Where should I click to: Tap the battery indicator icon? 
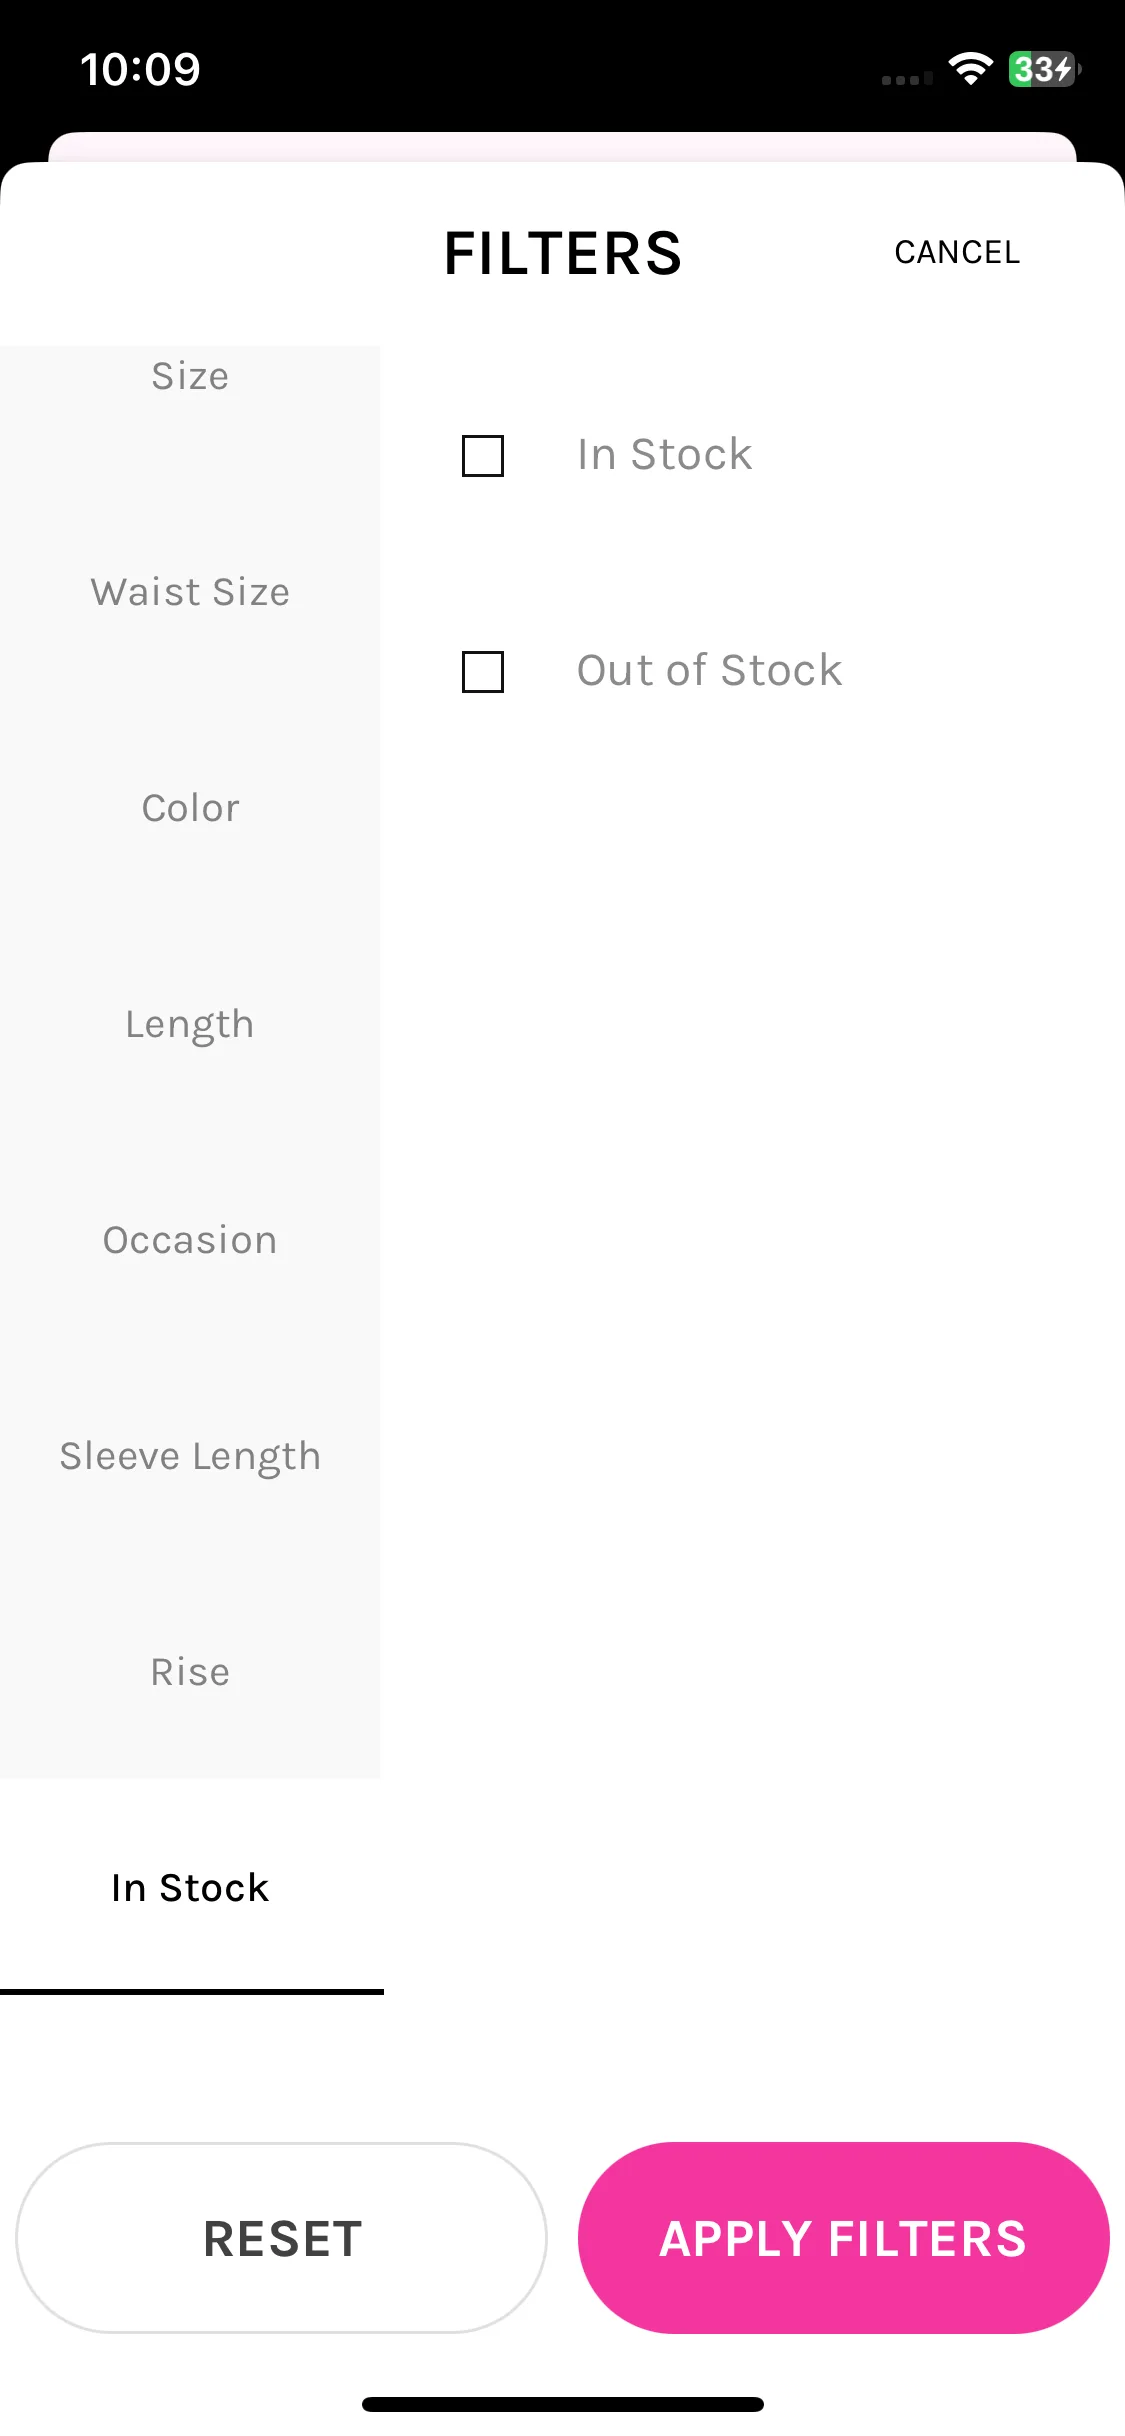click(x=1044, y=69)
